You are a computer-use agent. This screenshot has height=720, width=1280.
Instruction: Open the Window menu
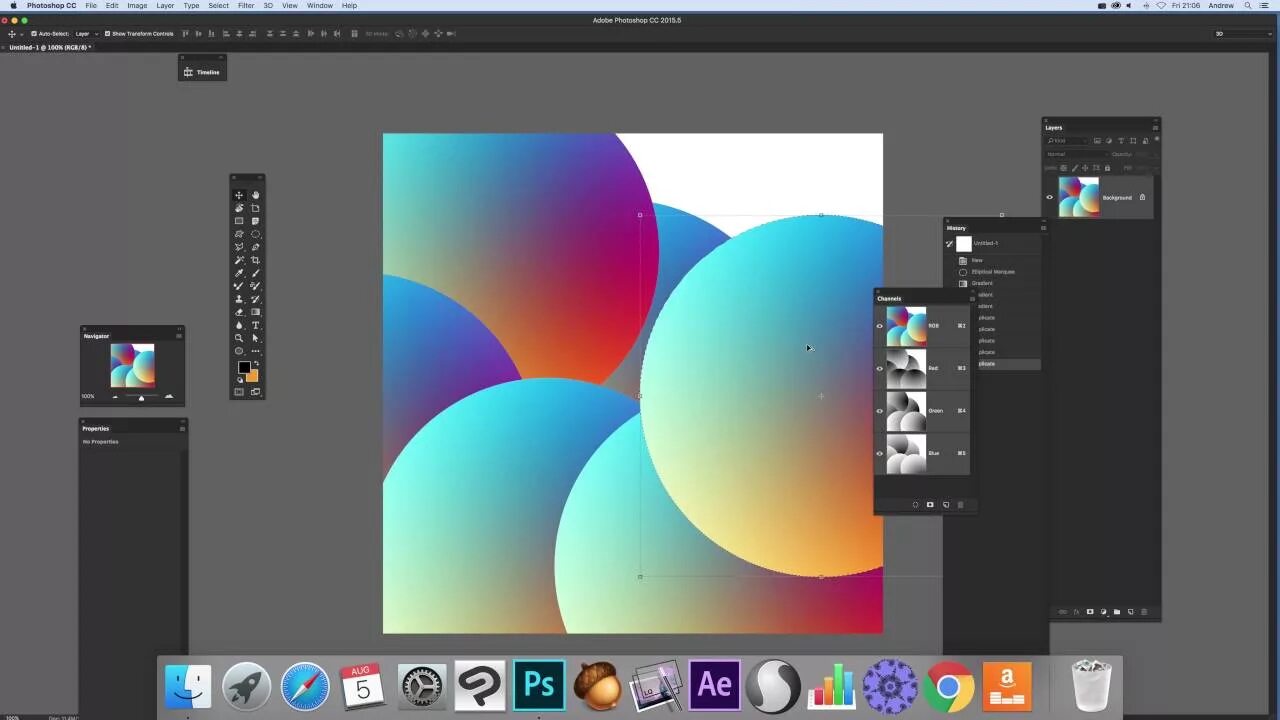coord(320,6)
